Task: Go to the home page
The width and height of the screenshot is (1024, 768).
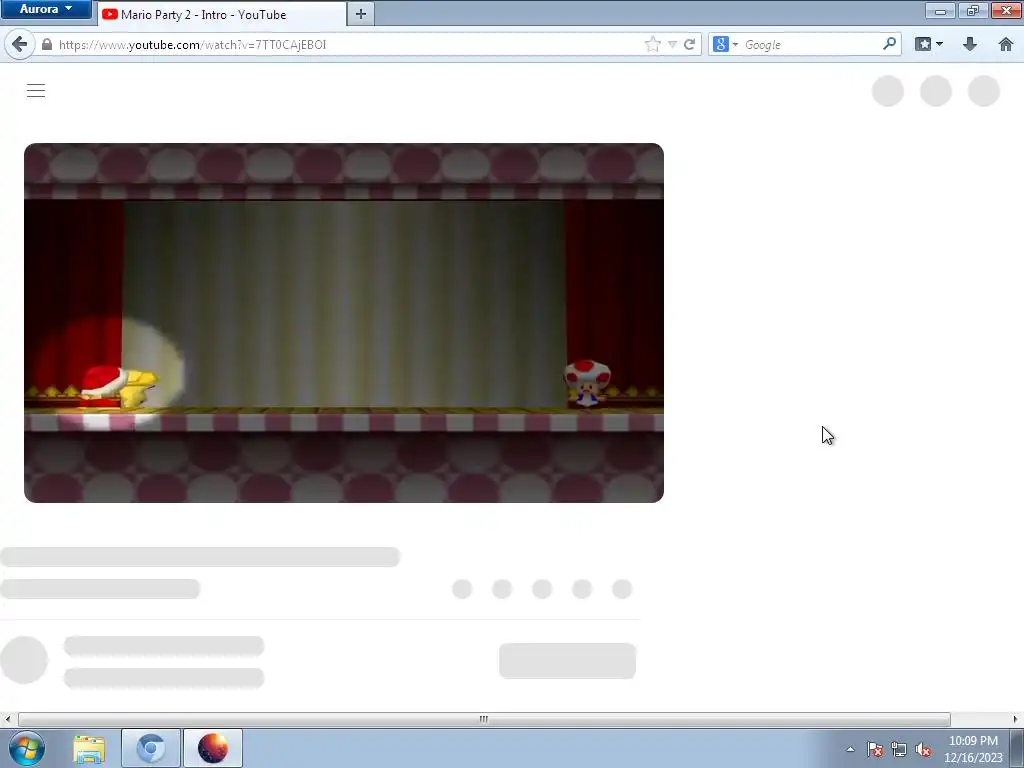Action: point(1006,44)
